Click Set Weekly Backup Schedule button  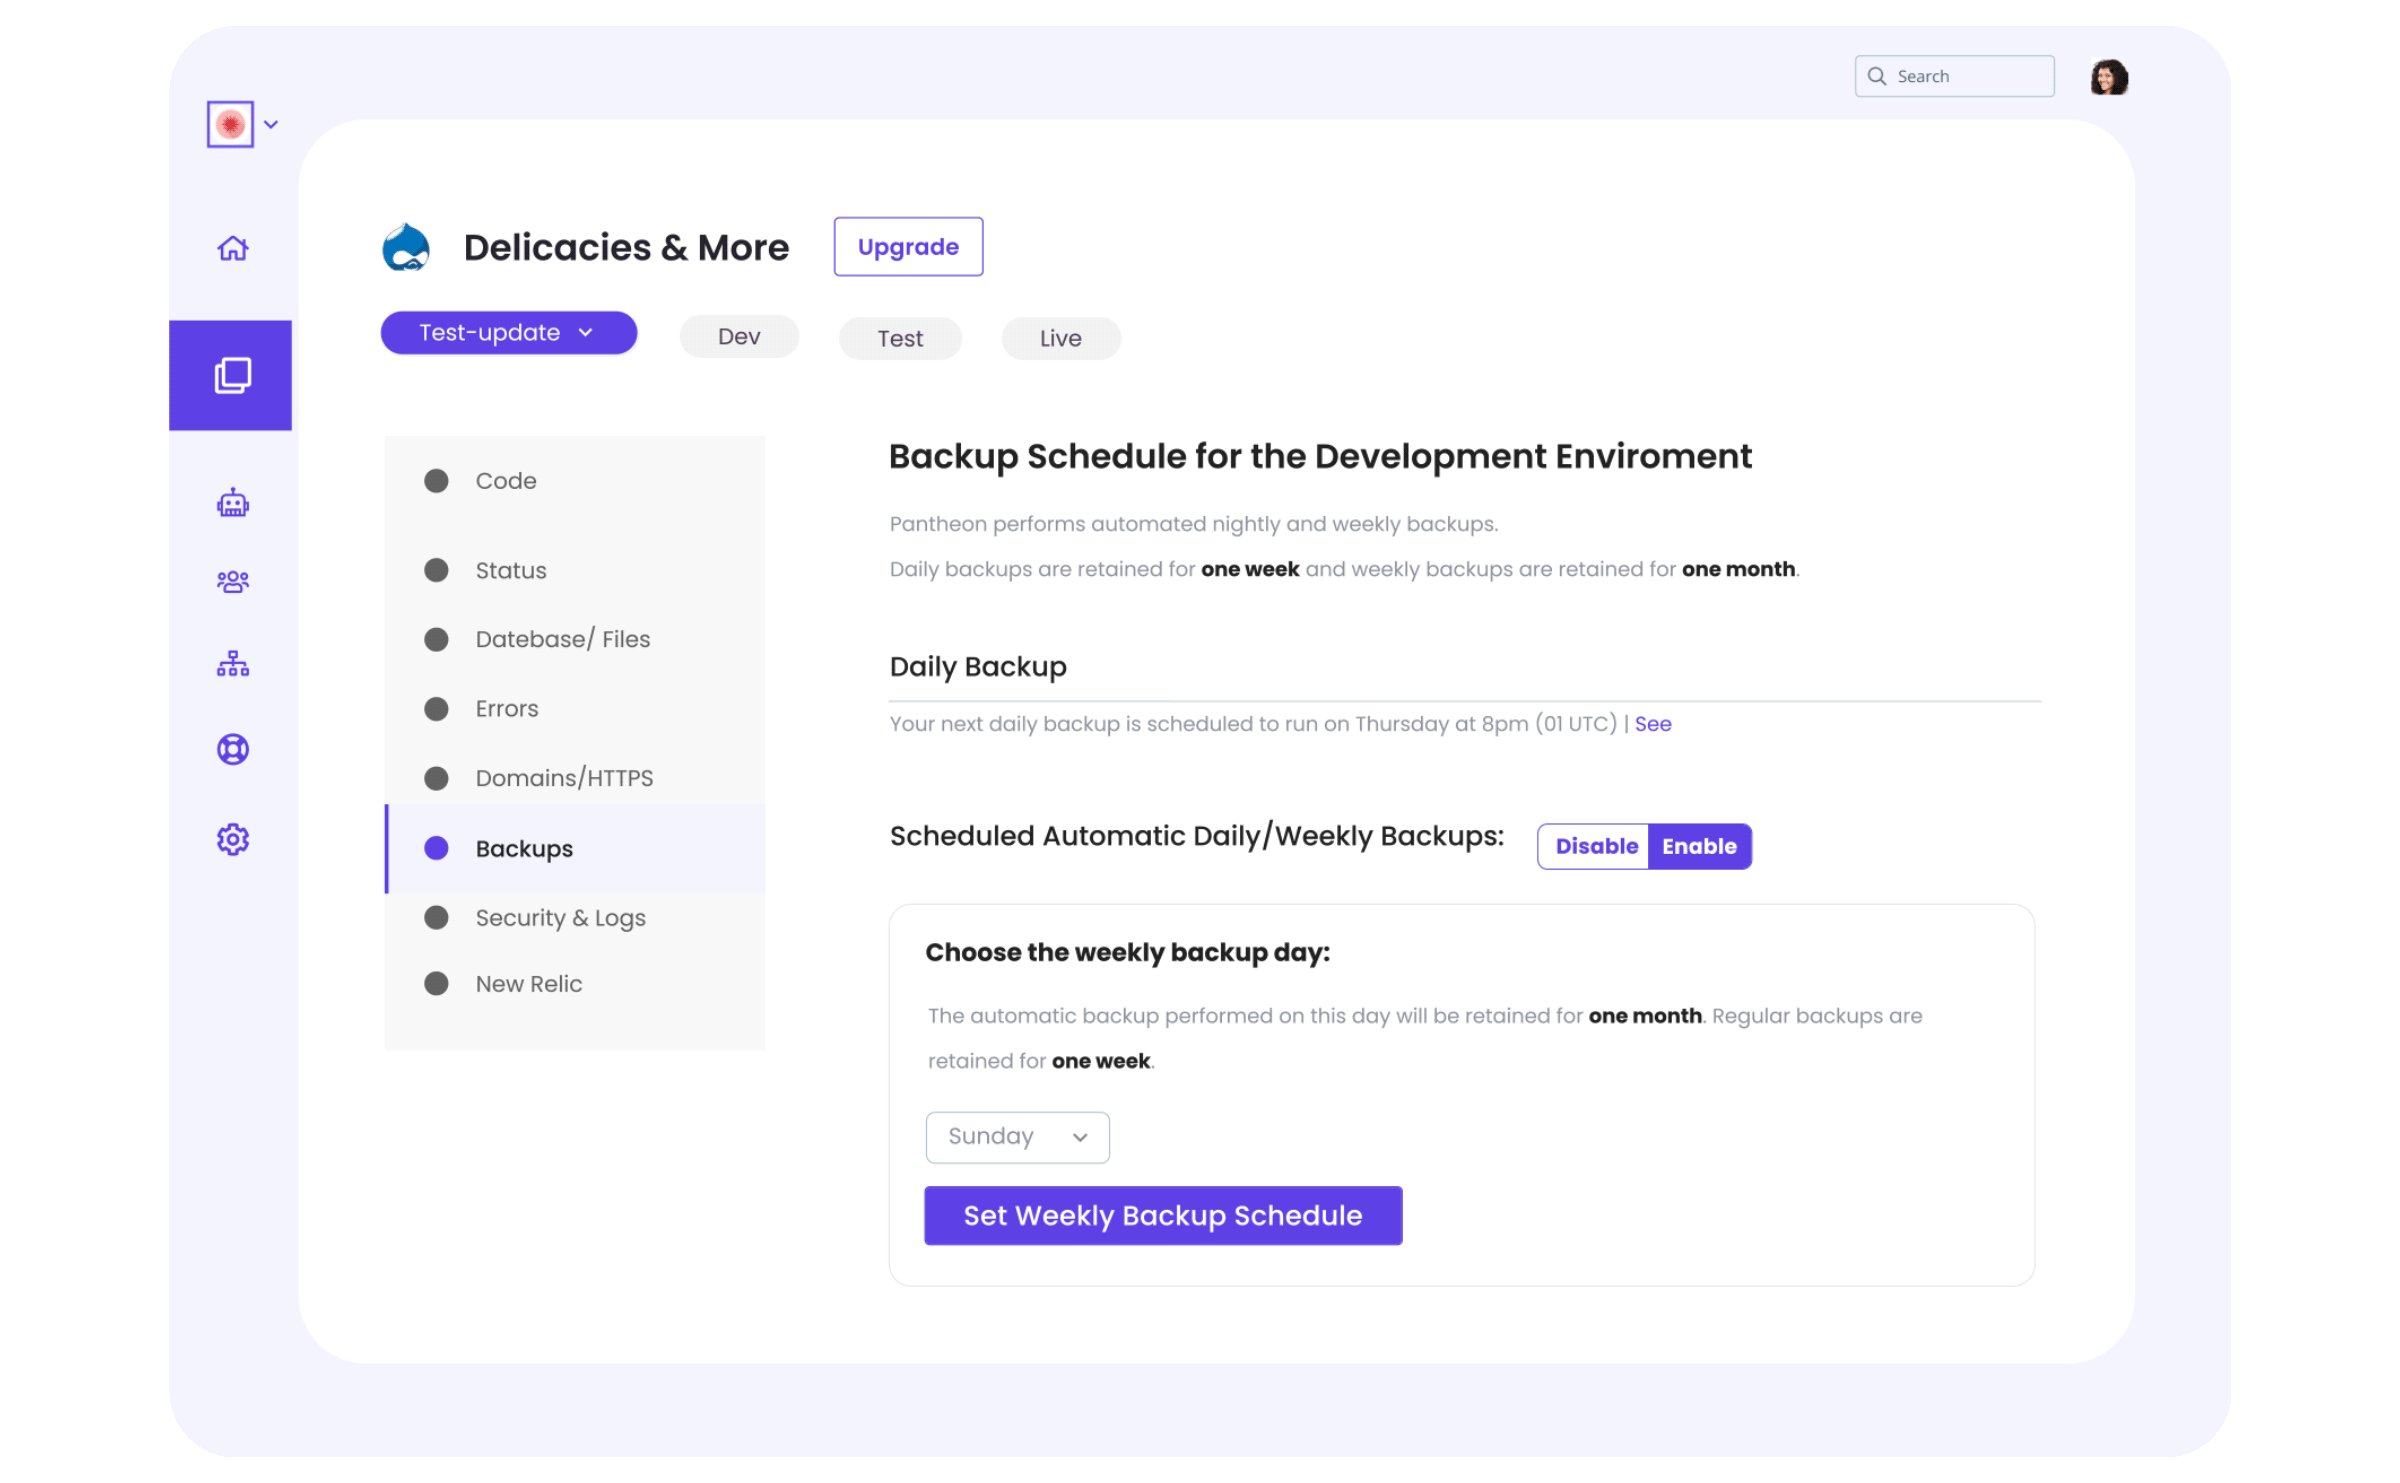[1163, 1216]
